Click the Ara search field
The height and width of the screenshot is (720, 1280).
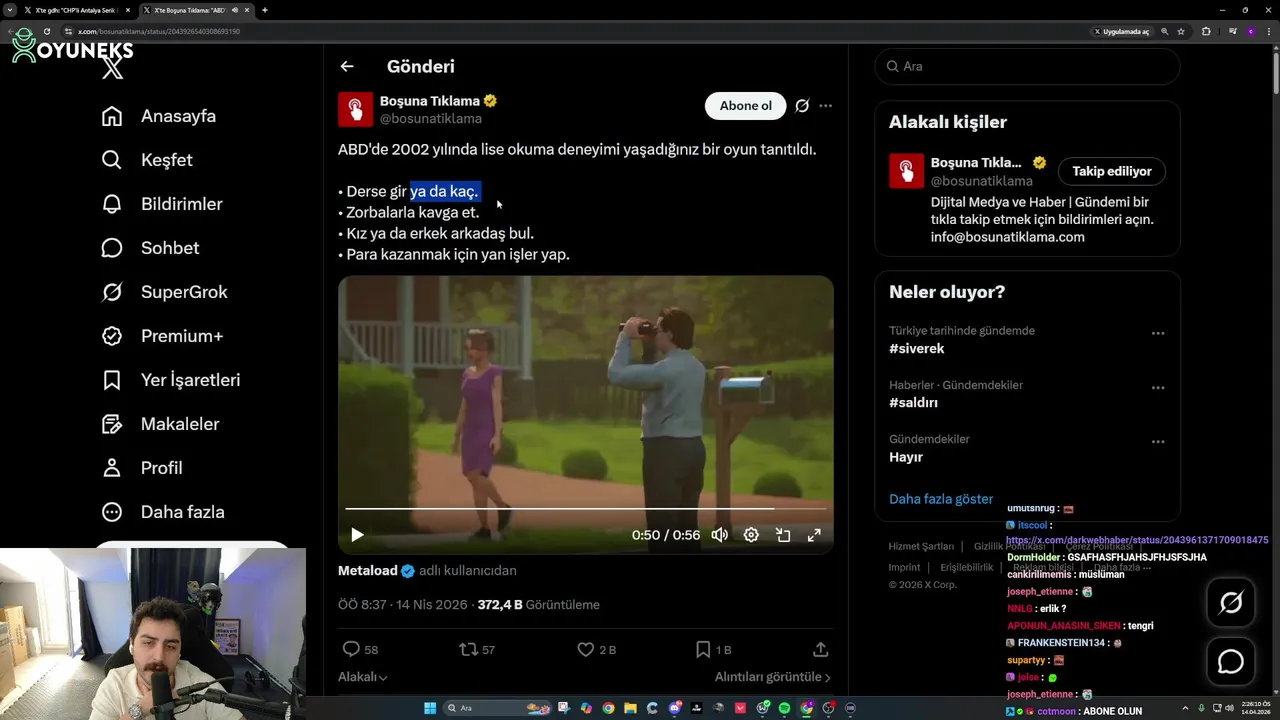(1027, 66)
